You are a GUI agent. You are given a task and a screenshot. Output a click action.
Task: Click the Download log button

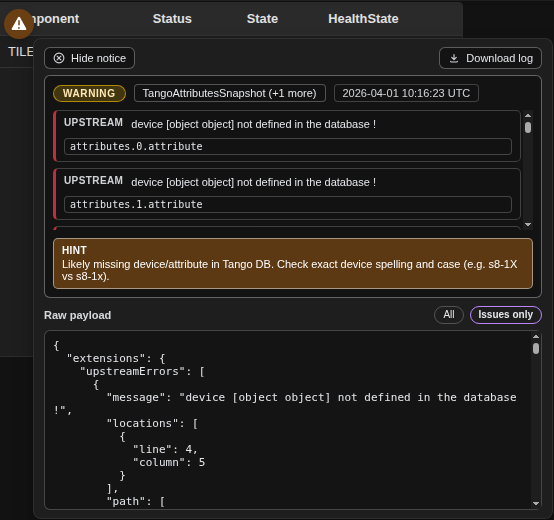point(490,58)
